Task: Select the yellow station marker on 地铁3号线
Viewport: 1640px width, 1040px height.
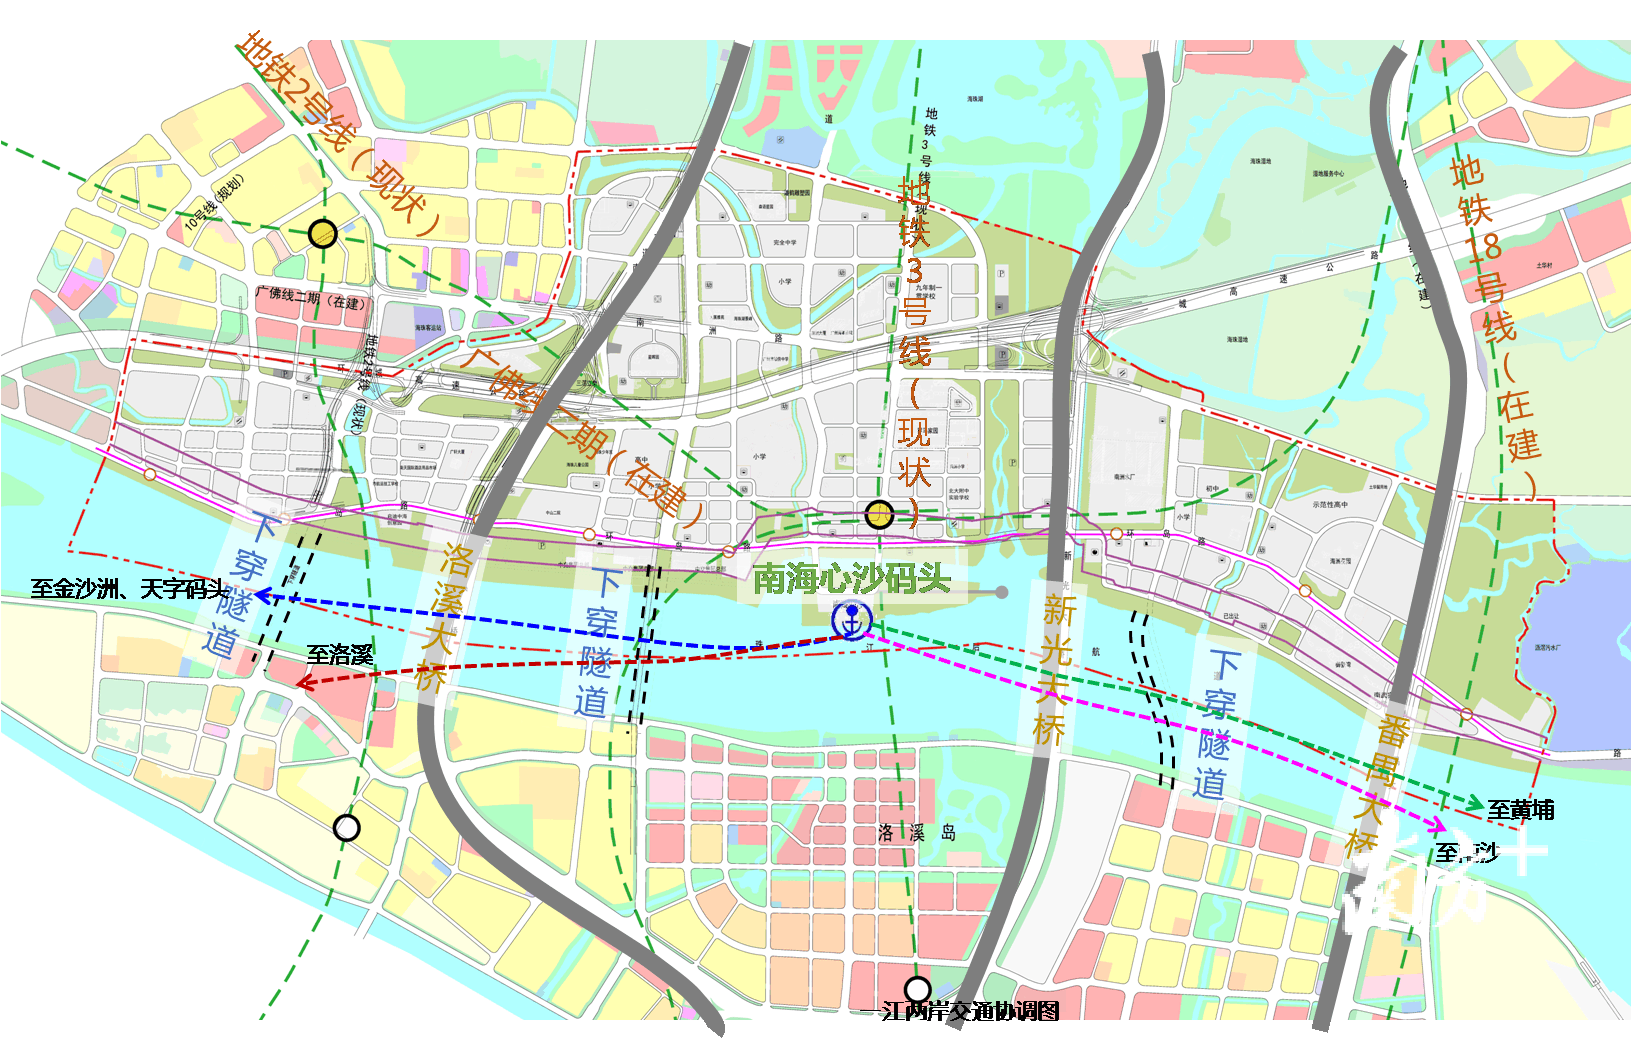Action: point(879,515)
